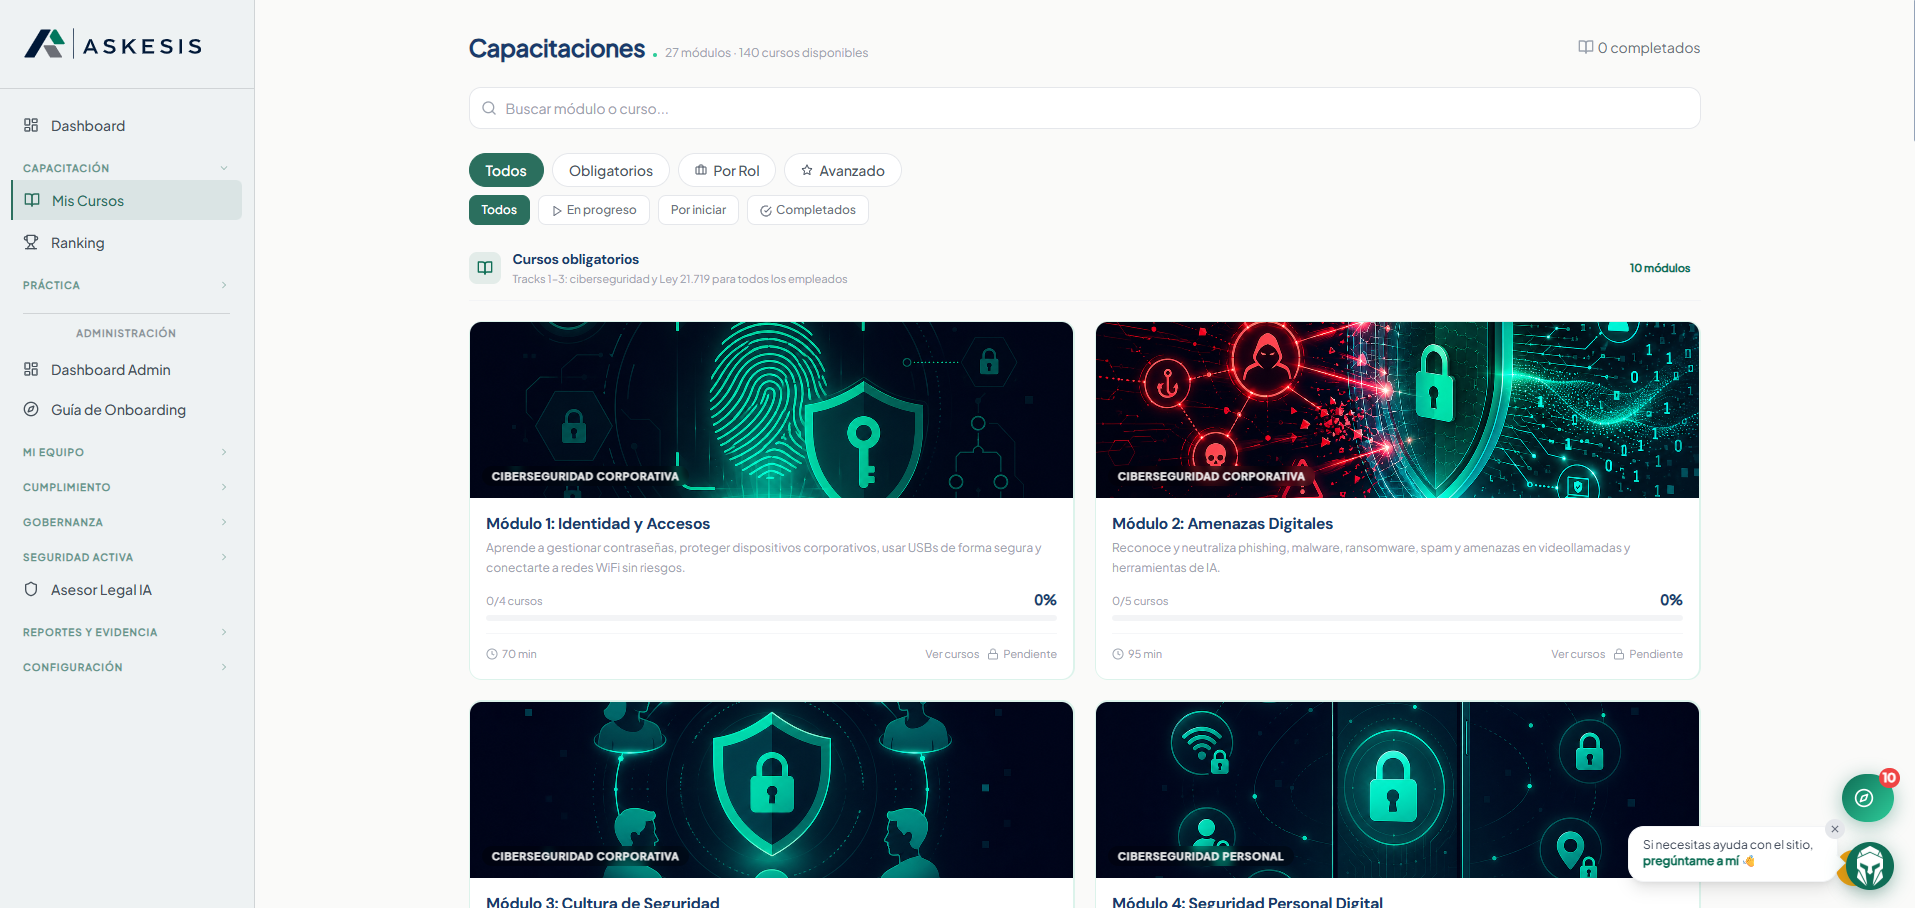Click the Guía de Onboarding compass icon
This screenshot has width=1915, height=908.
coord(31,409)
